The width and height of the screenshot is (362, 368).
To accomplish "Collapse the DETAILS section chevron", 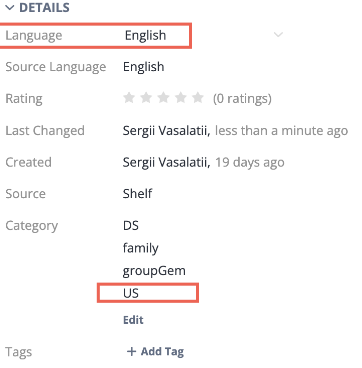I will click(10, 8).
